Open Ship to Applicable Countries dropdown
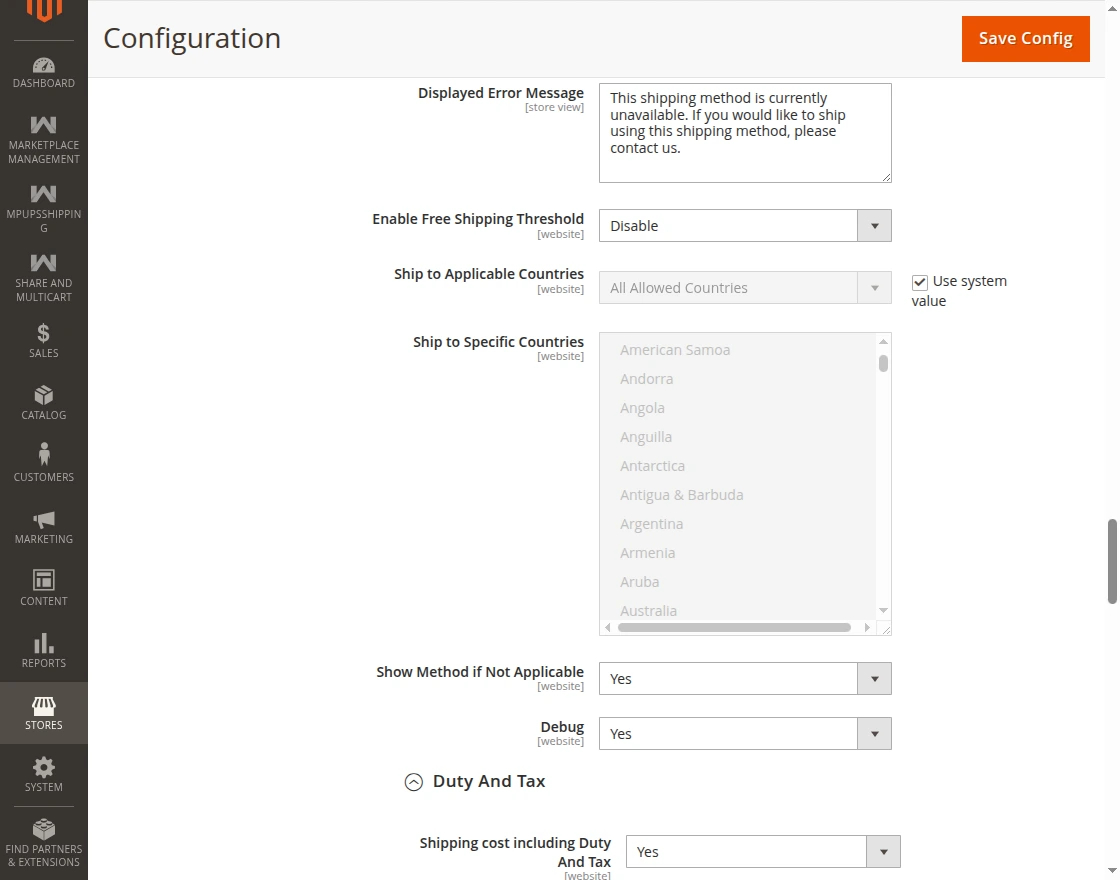 745,288
